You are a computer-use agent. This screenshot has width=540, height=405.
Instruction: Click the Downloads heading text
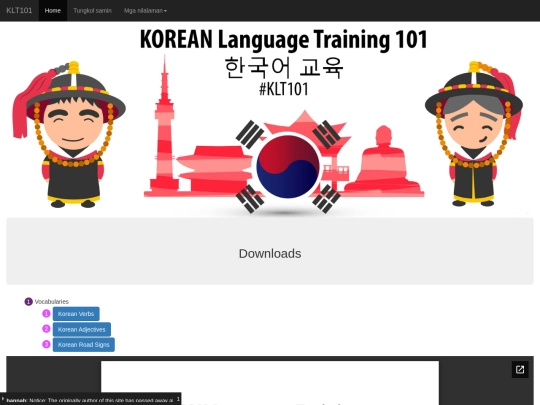pyautogui.click(x=270, y=253)
